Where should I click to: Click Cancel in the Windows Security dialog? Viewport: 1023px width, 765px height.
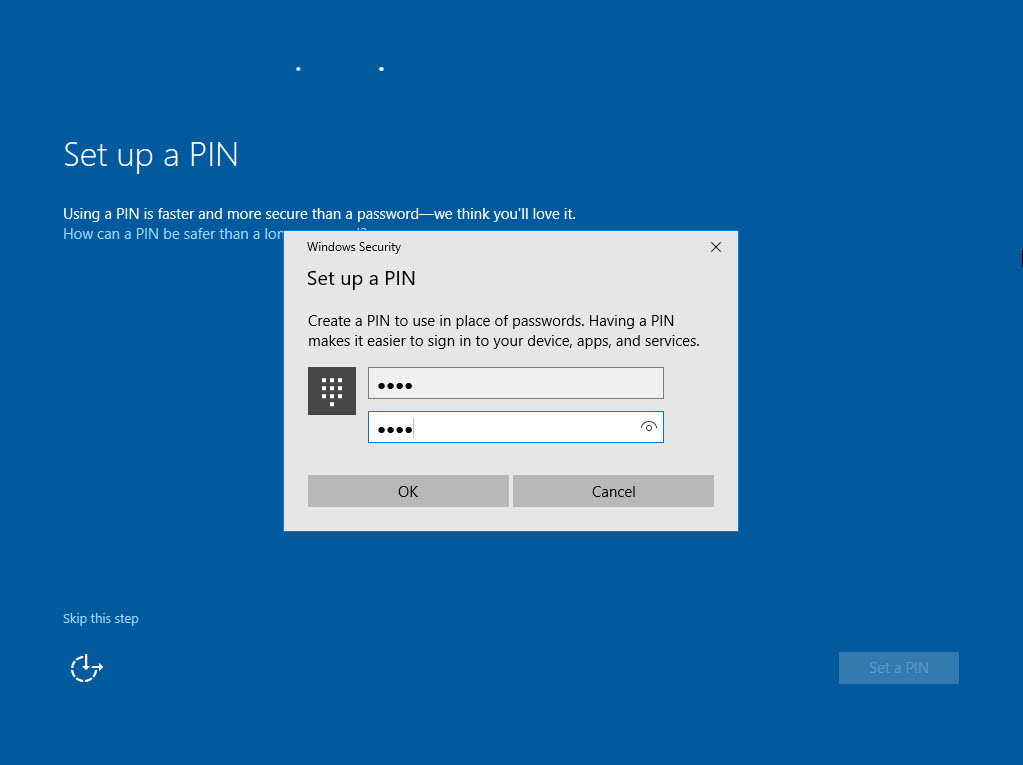[x=613, y=491]
